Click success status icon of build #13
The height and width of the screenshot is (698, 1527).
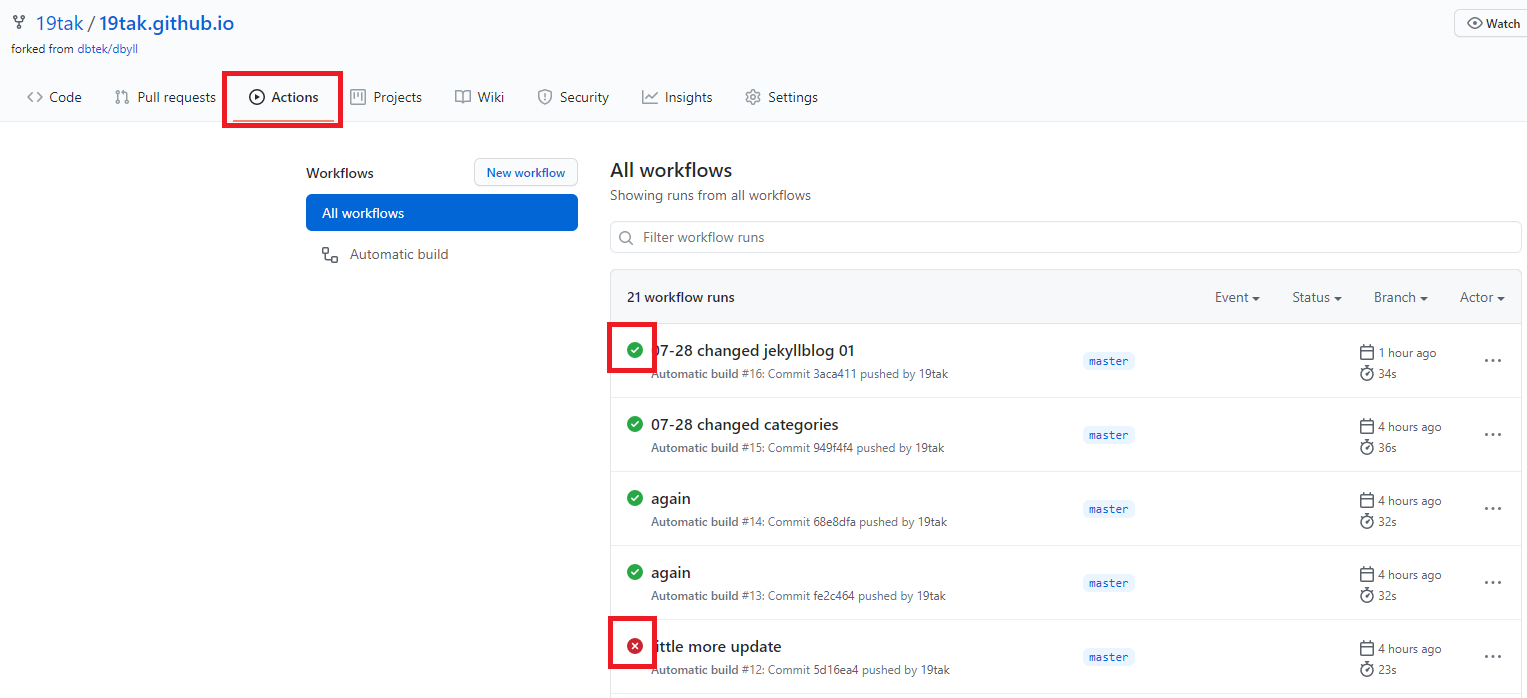point(634,572)
